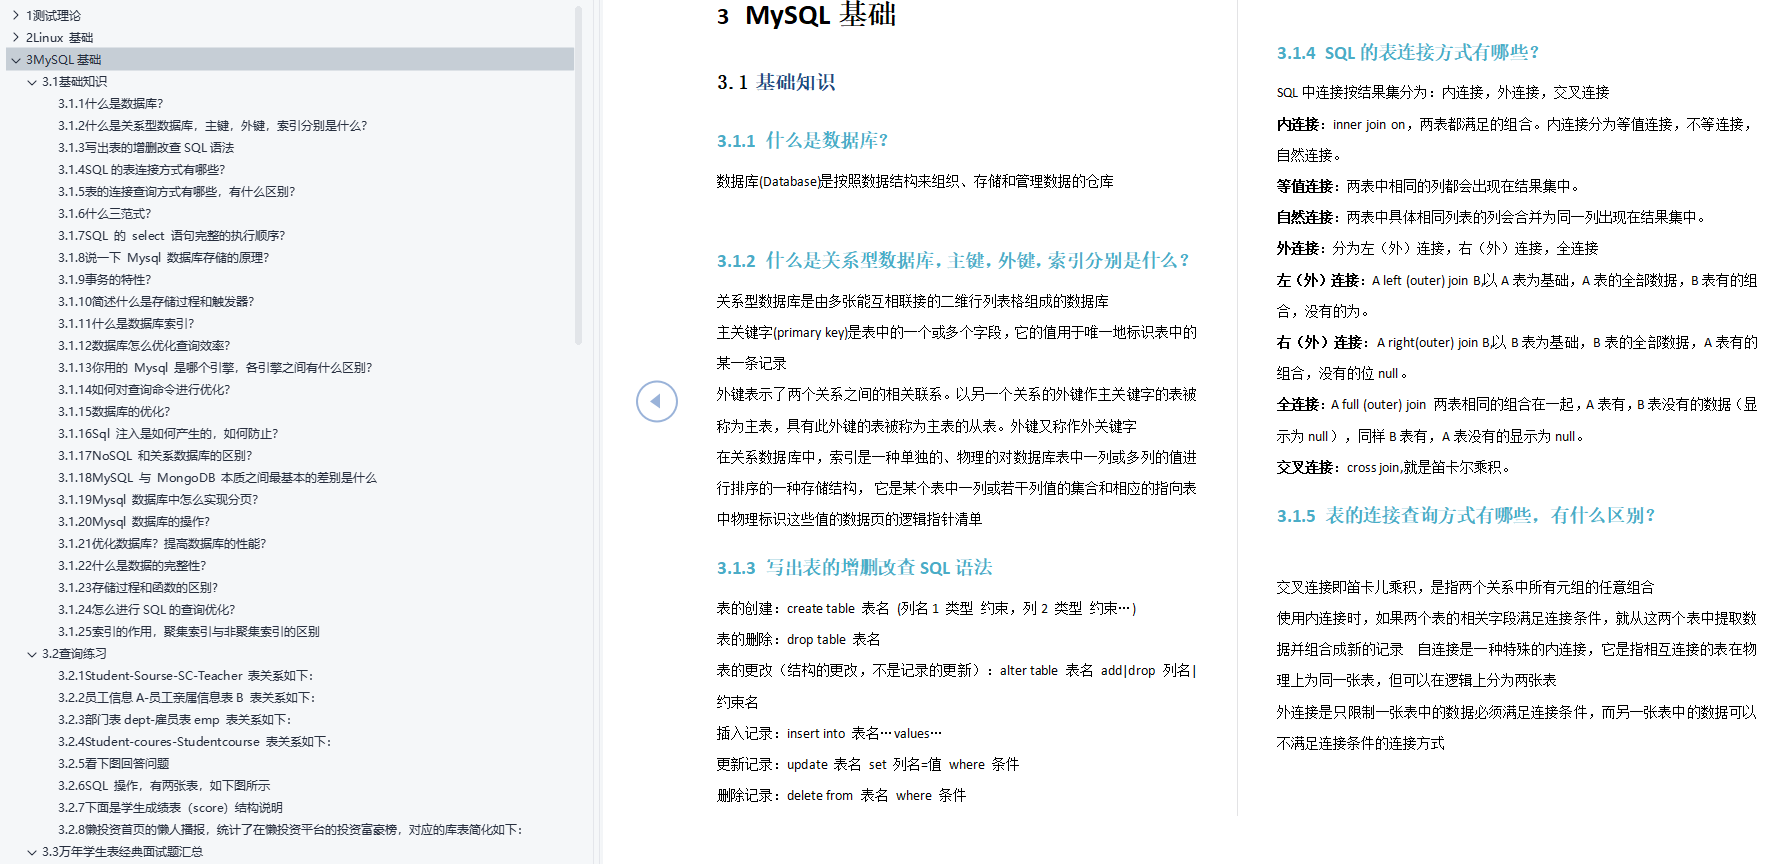Open outline item 3.1.1什么是数据库?

tap(110, 103)
